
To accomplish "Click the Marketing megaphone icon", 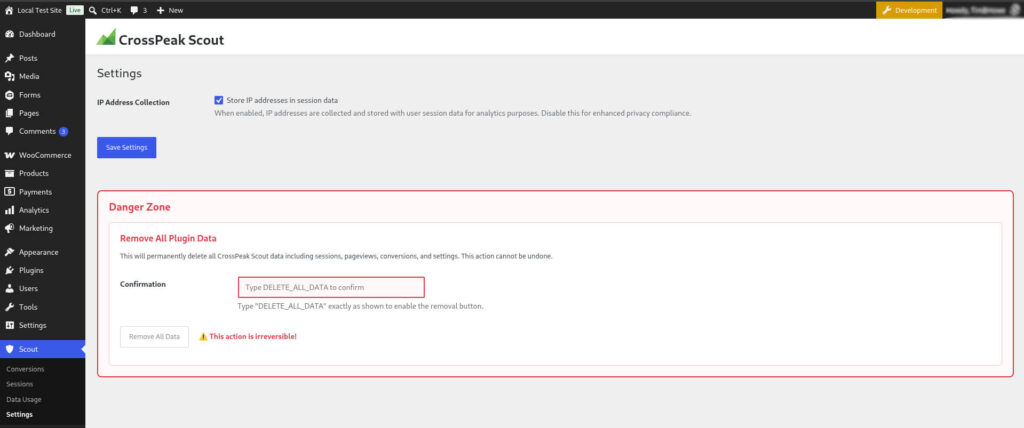I will (x=9, y=229).
